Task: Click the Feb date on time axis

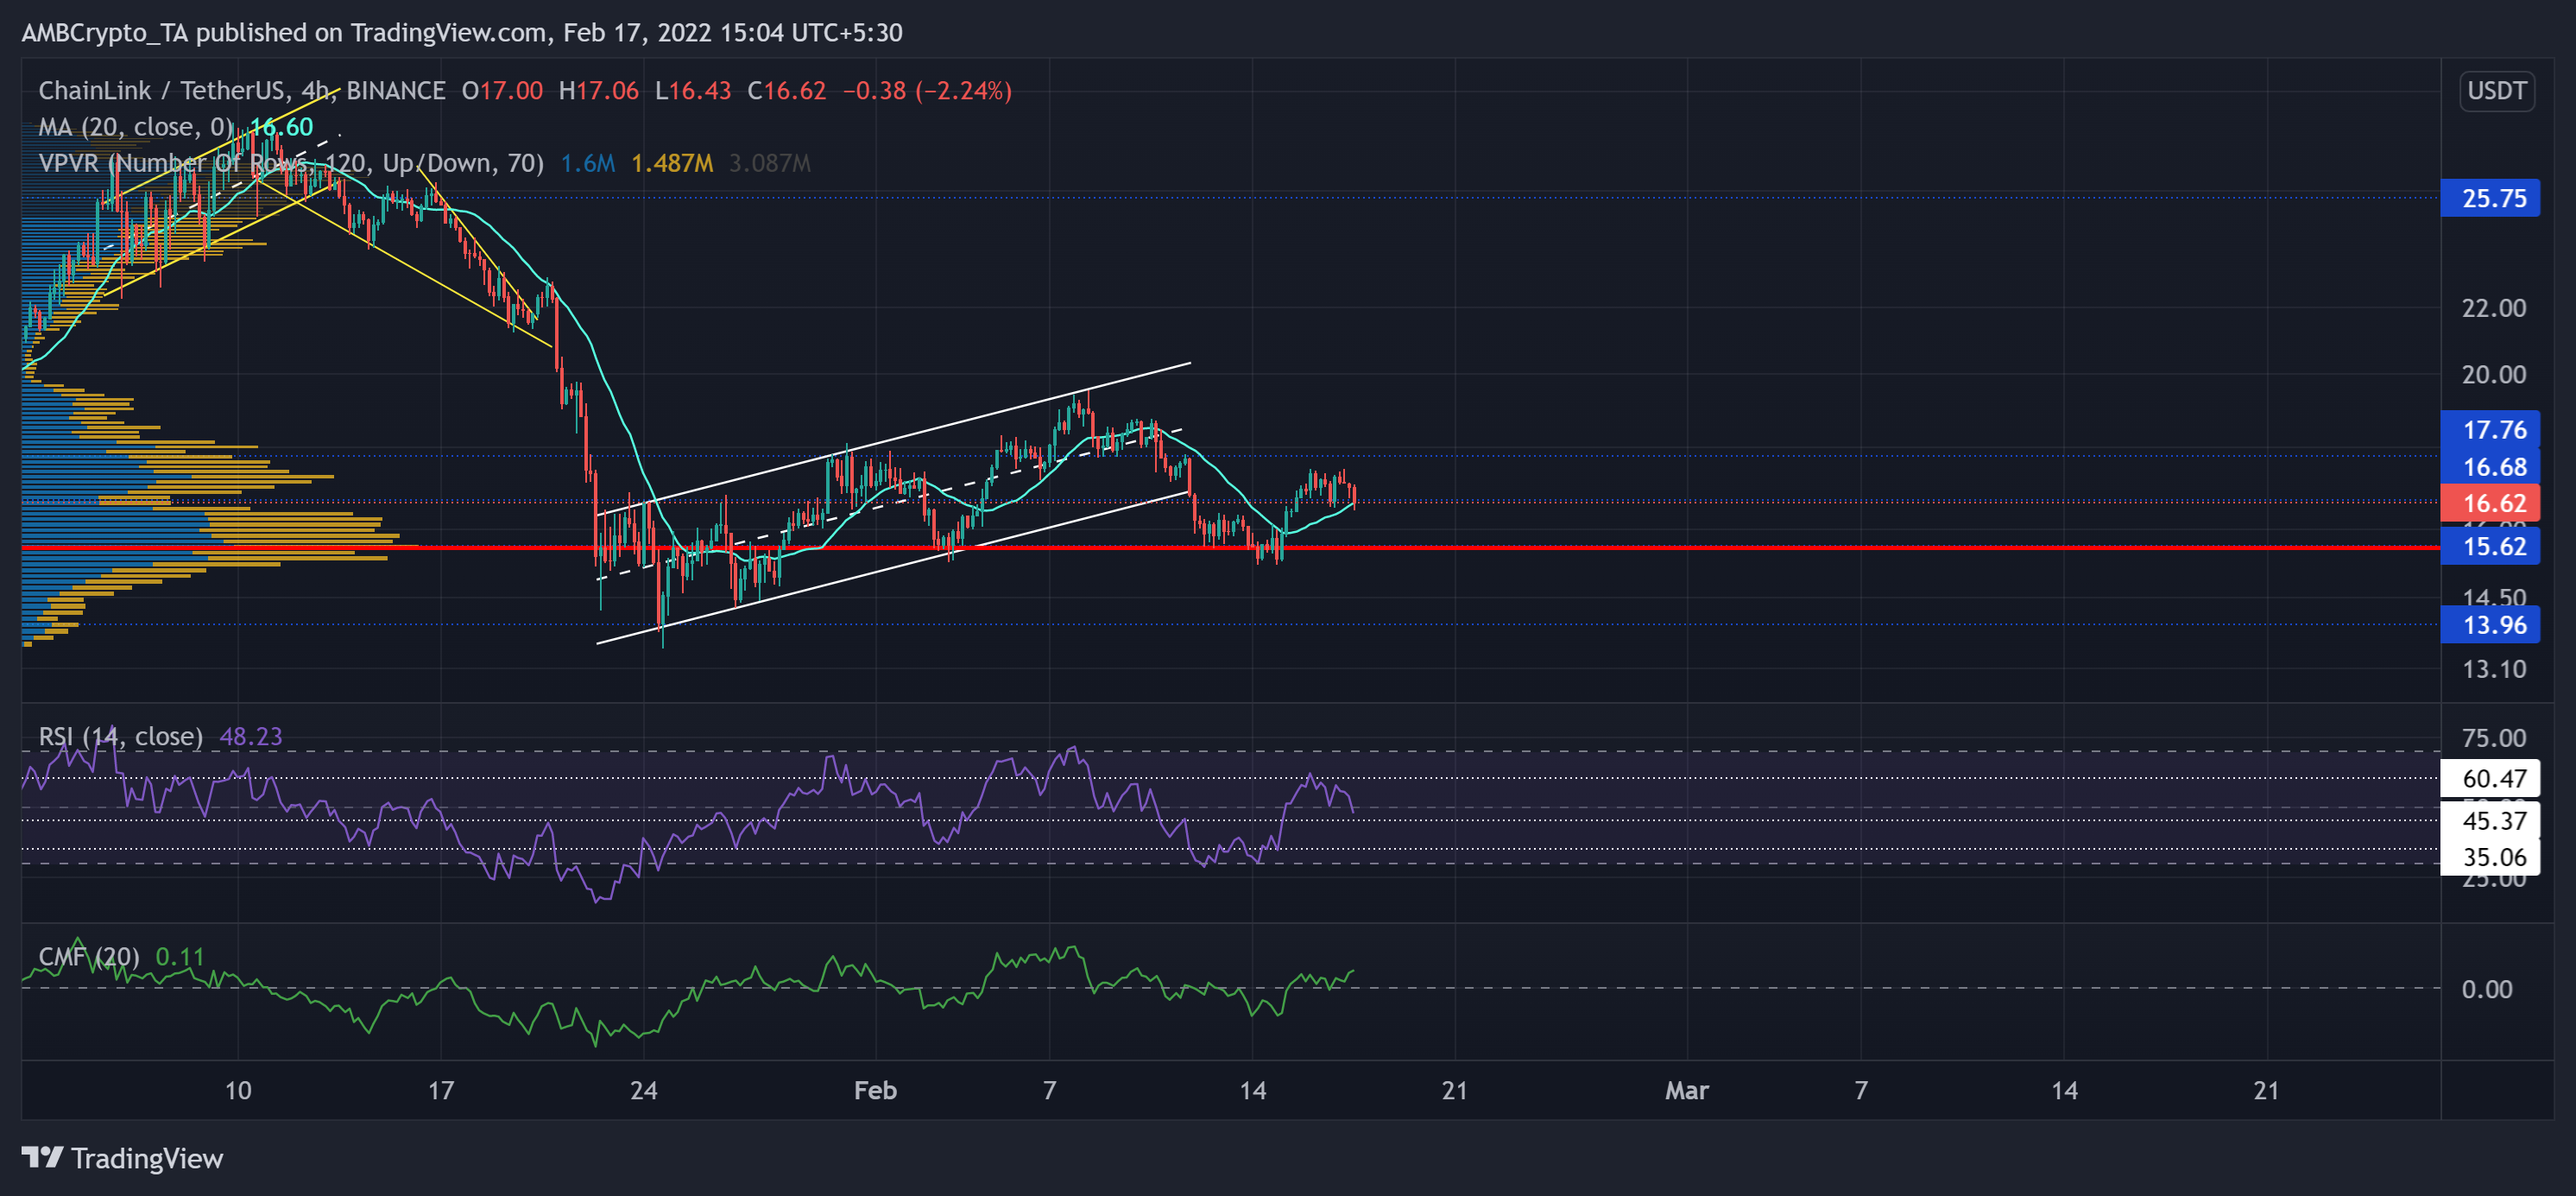Action: pyautogui.click(x=875, y=1090)
